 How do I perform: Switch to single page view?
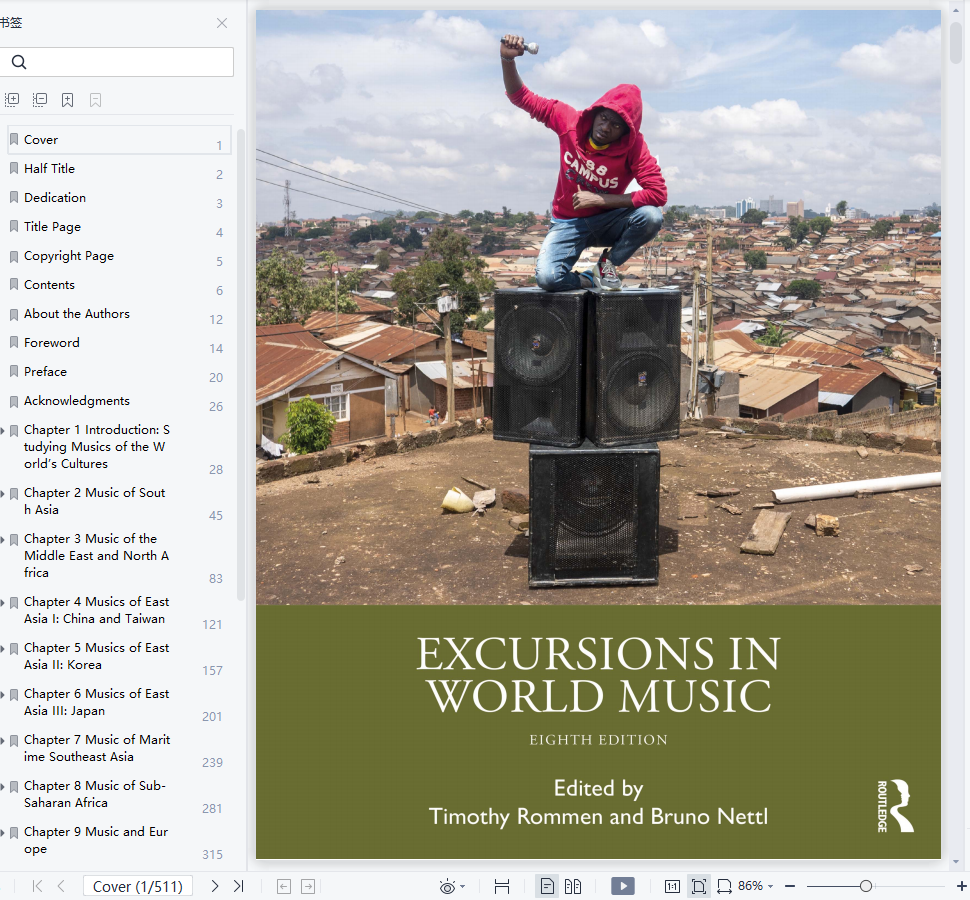[547, 886]
